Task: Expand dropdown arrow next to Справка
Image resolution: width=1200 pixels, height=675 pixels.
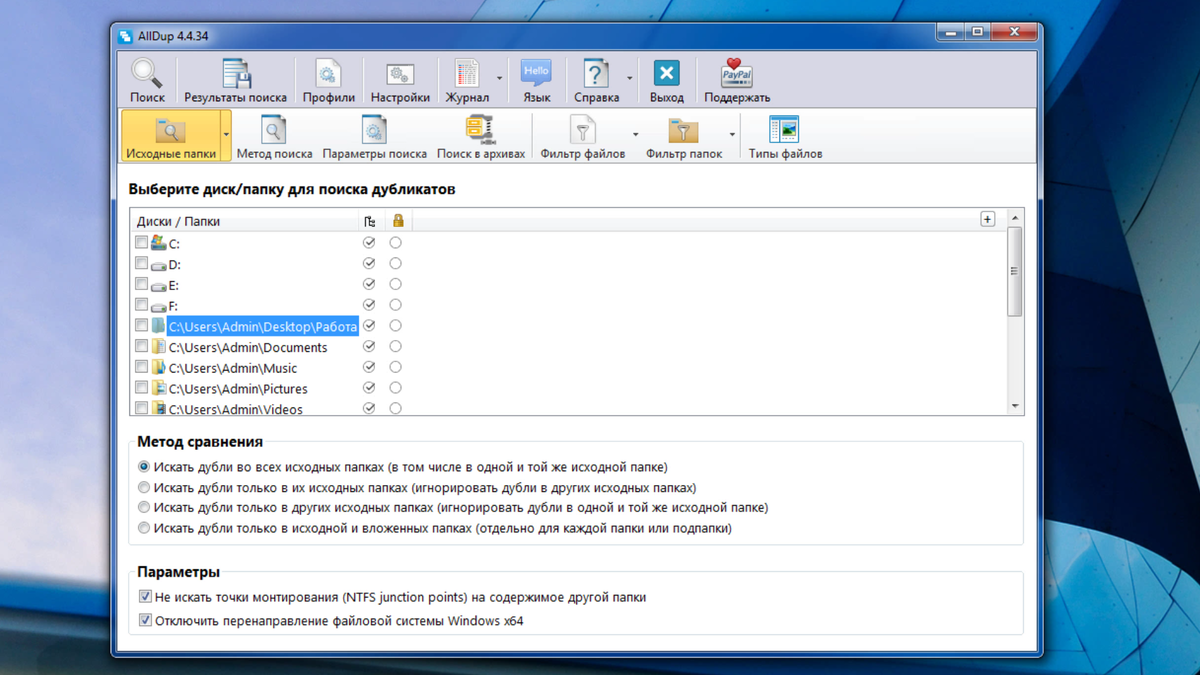Action: click(629, 77)
